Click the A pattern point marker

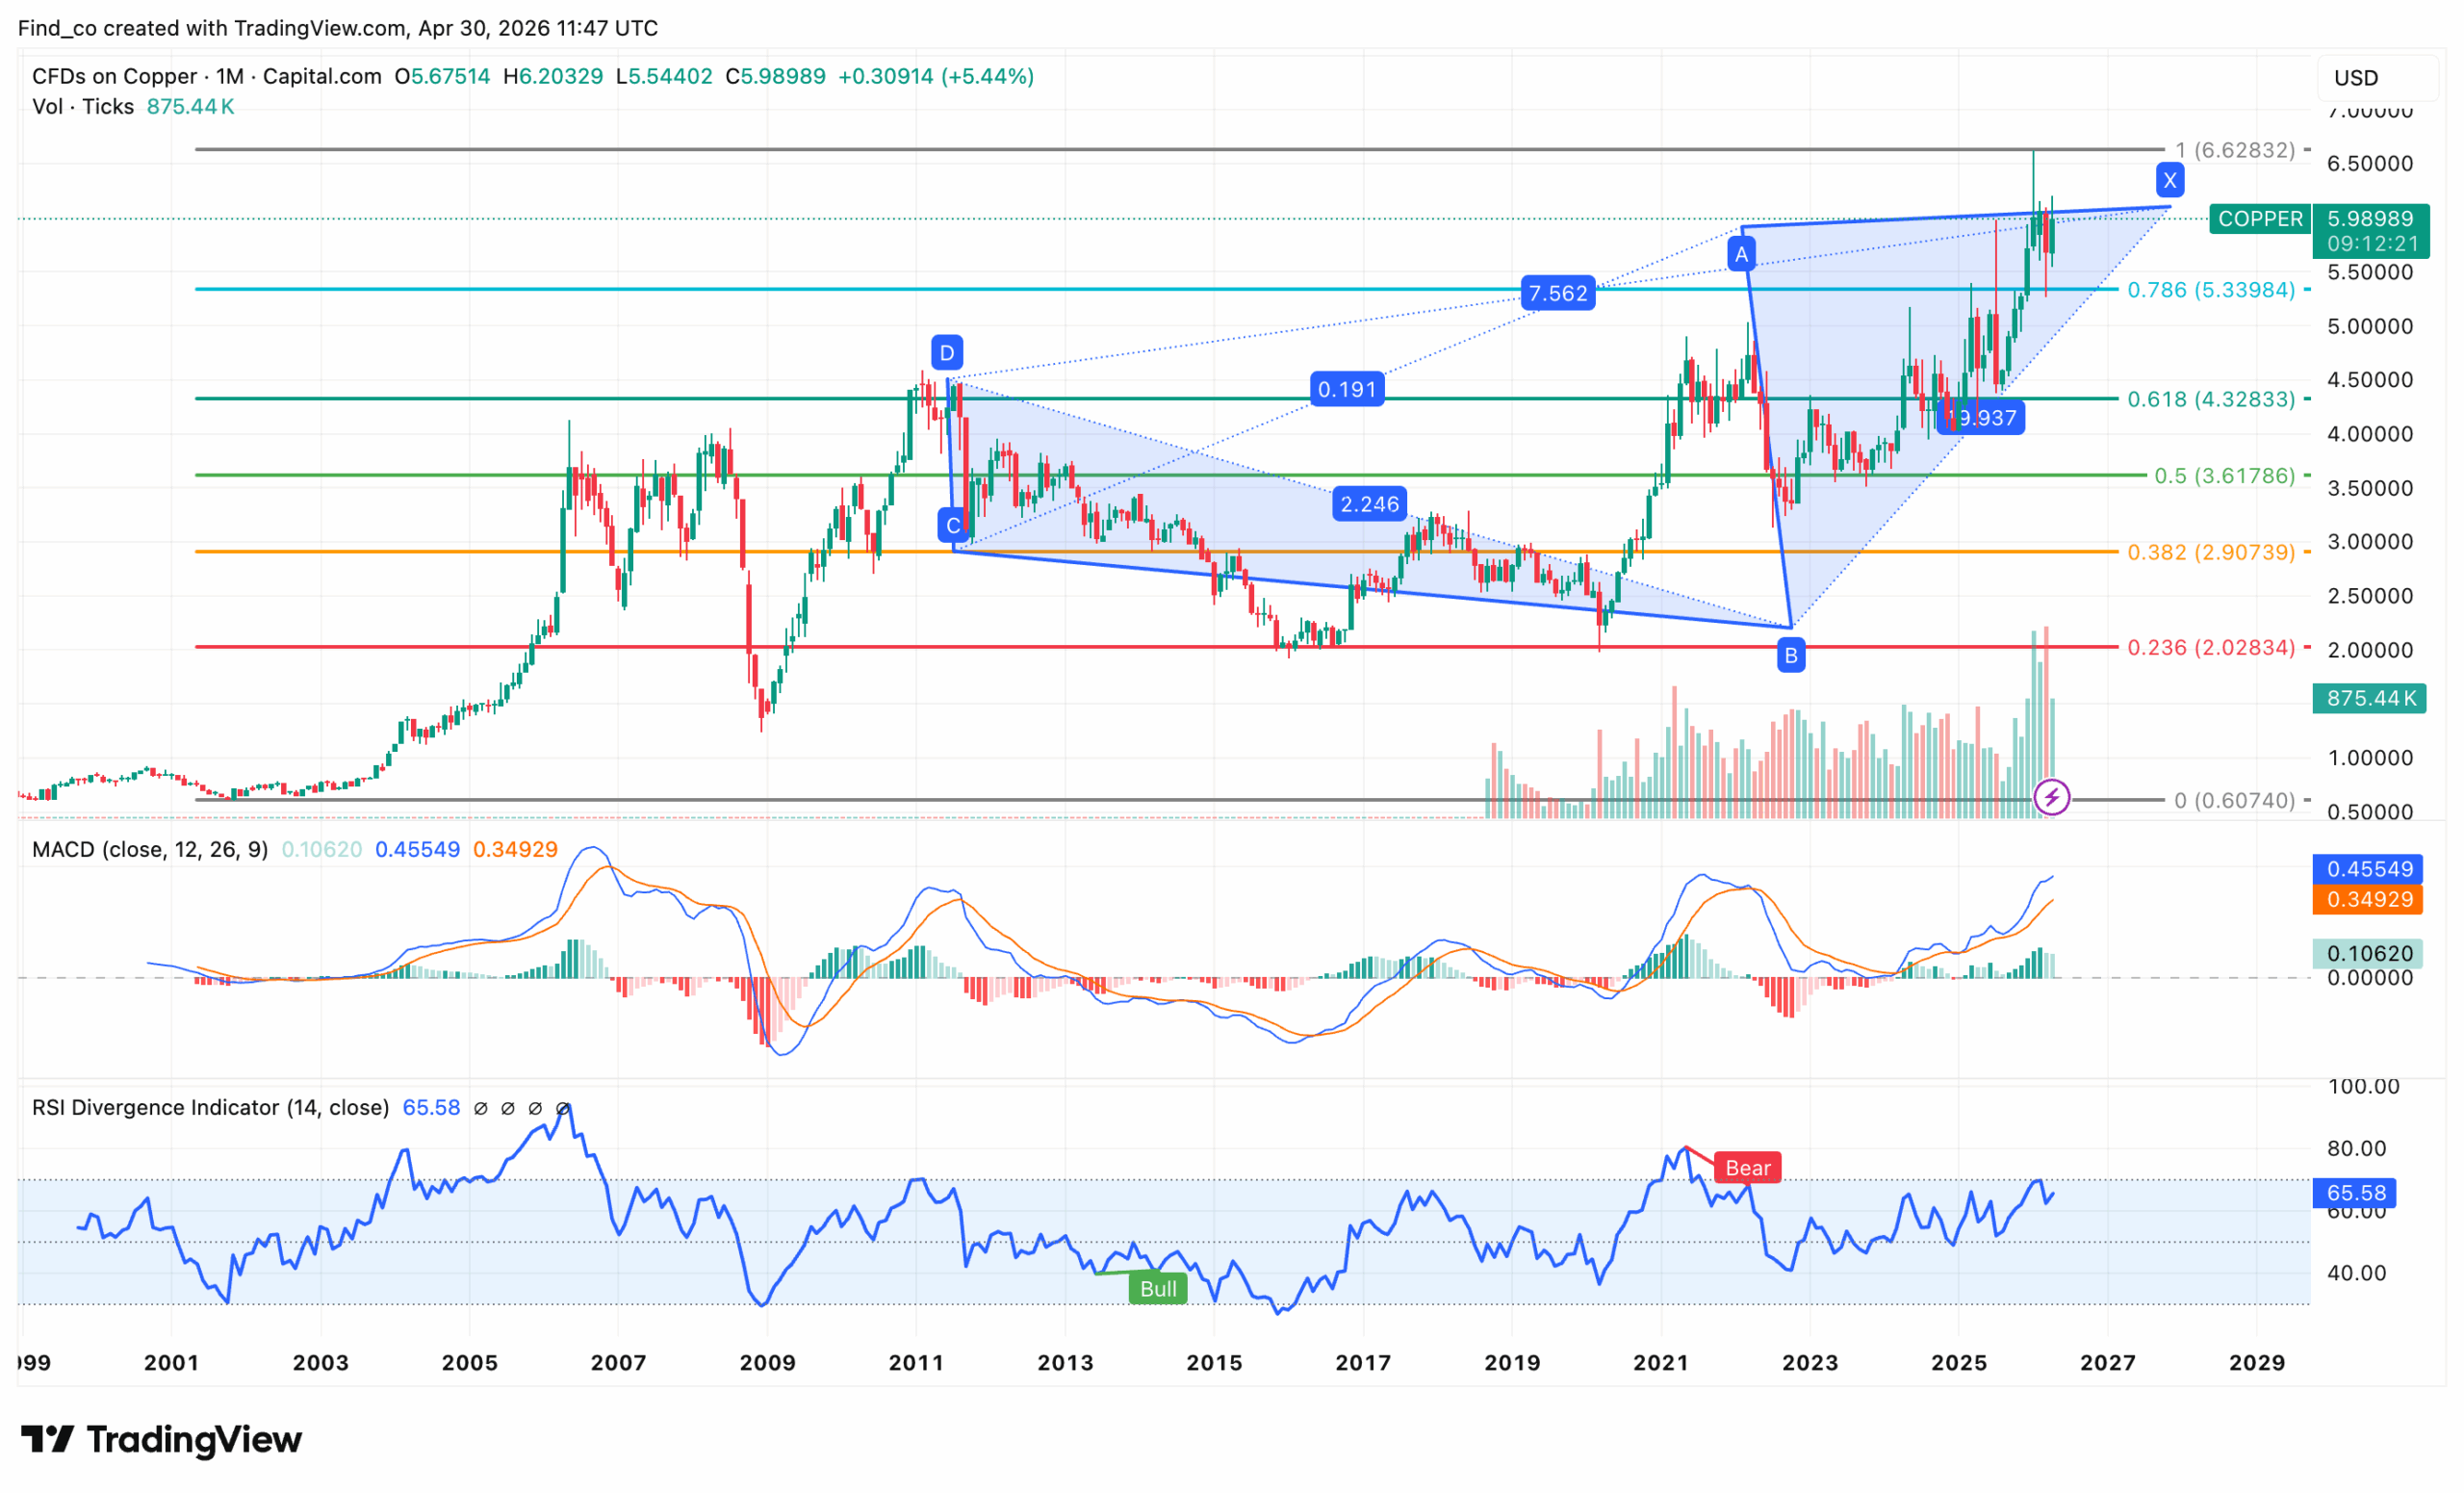coord(1741,254)
